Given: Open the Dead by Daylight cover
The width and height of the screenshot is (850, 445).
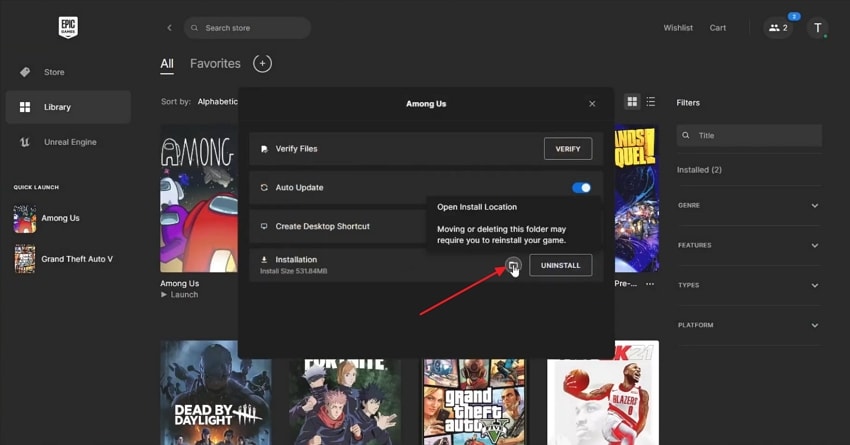Looking at the screenshot, I should pyautogui.click(x=216, y=392).
